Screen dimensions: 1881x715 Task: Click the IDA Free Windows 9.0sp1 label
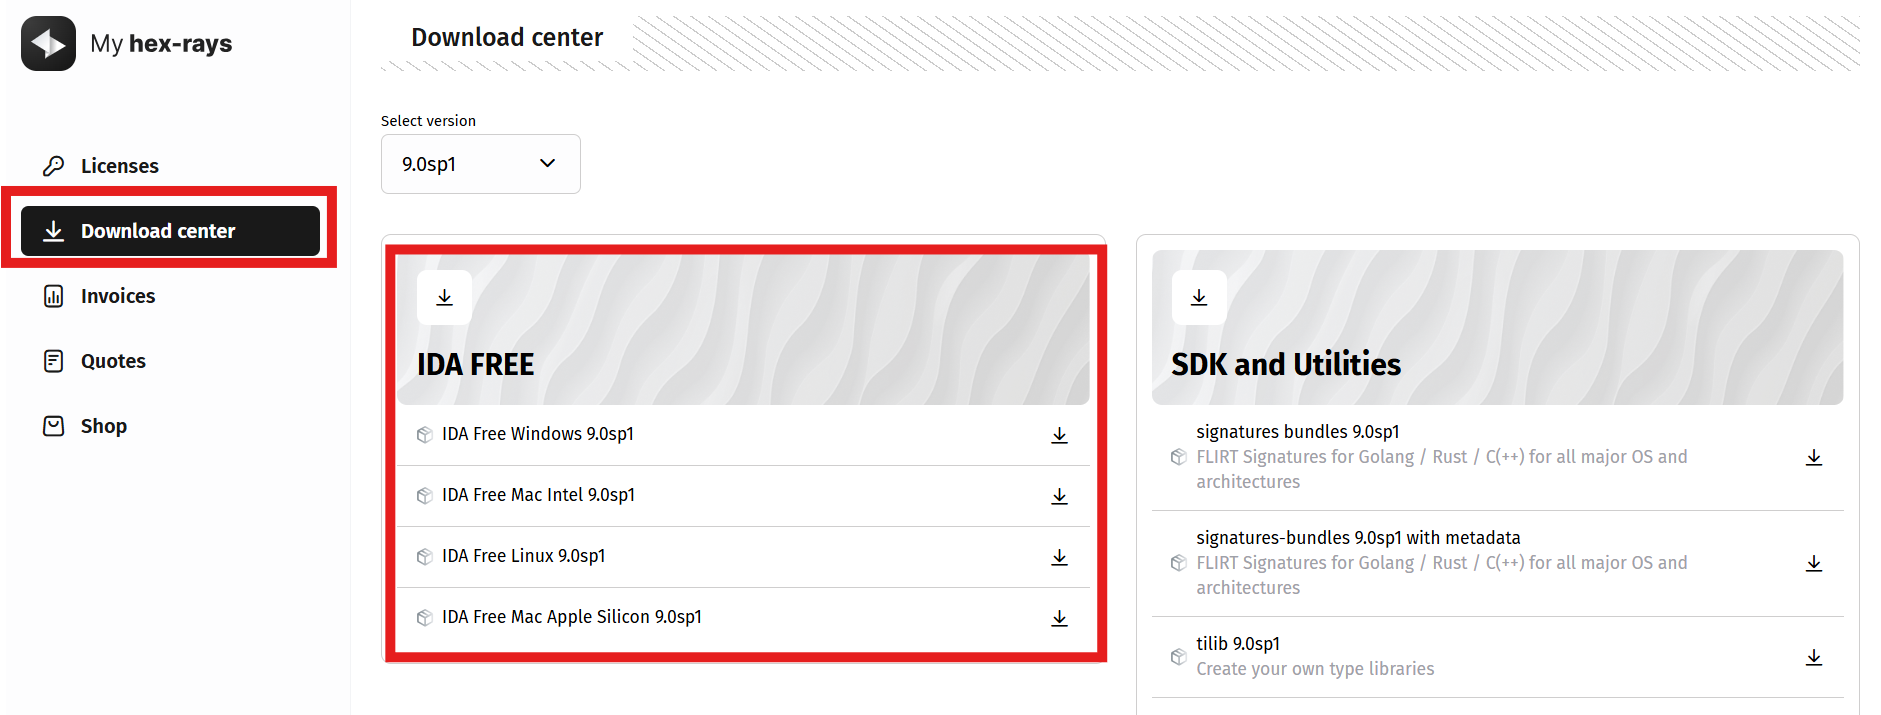[538, 434]
